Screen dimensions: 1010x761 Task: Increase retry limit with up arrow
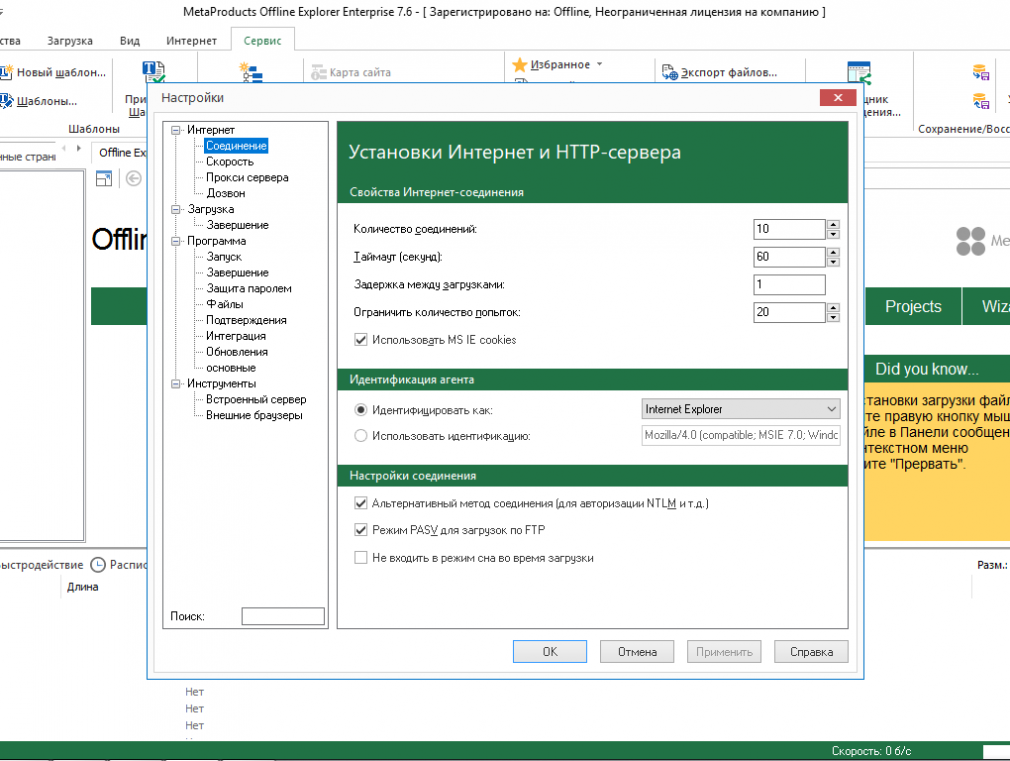(834, 307)
